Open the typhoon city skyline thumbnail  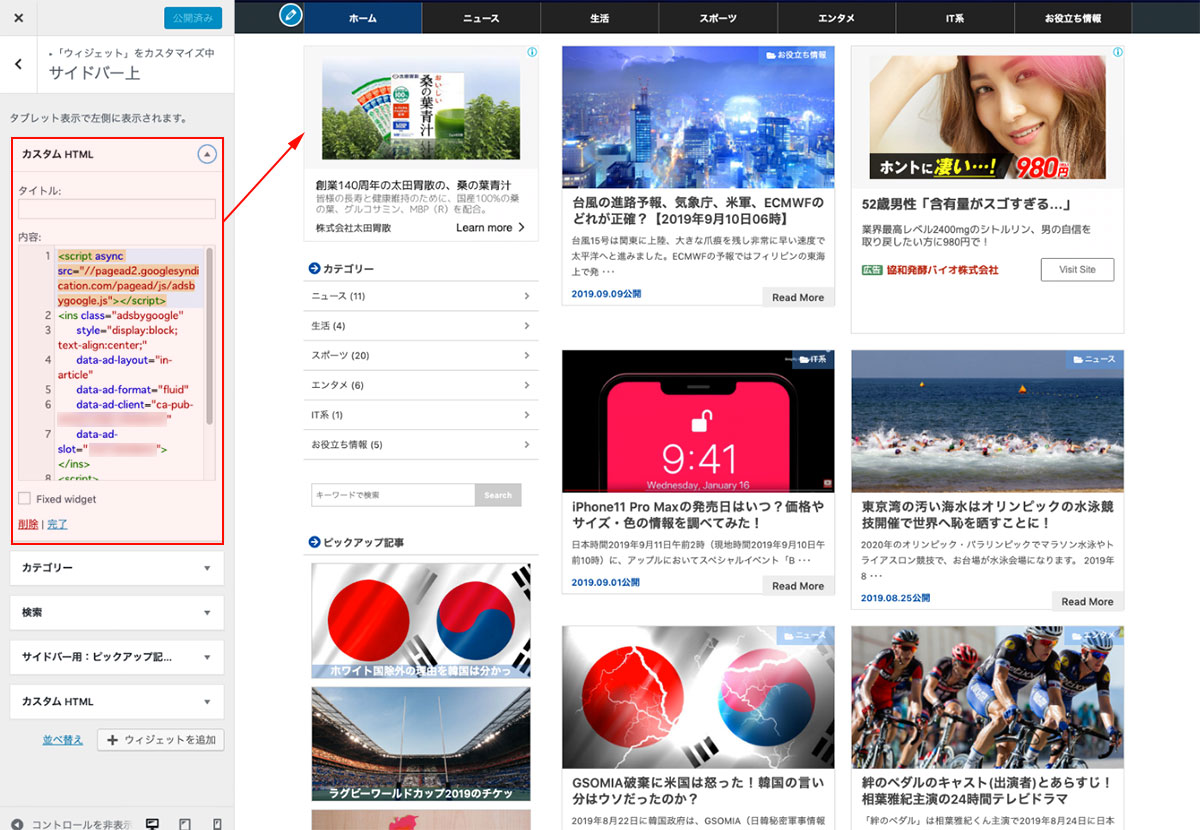point(698,118)
